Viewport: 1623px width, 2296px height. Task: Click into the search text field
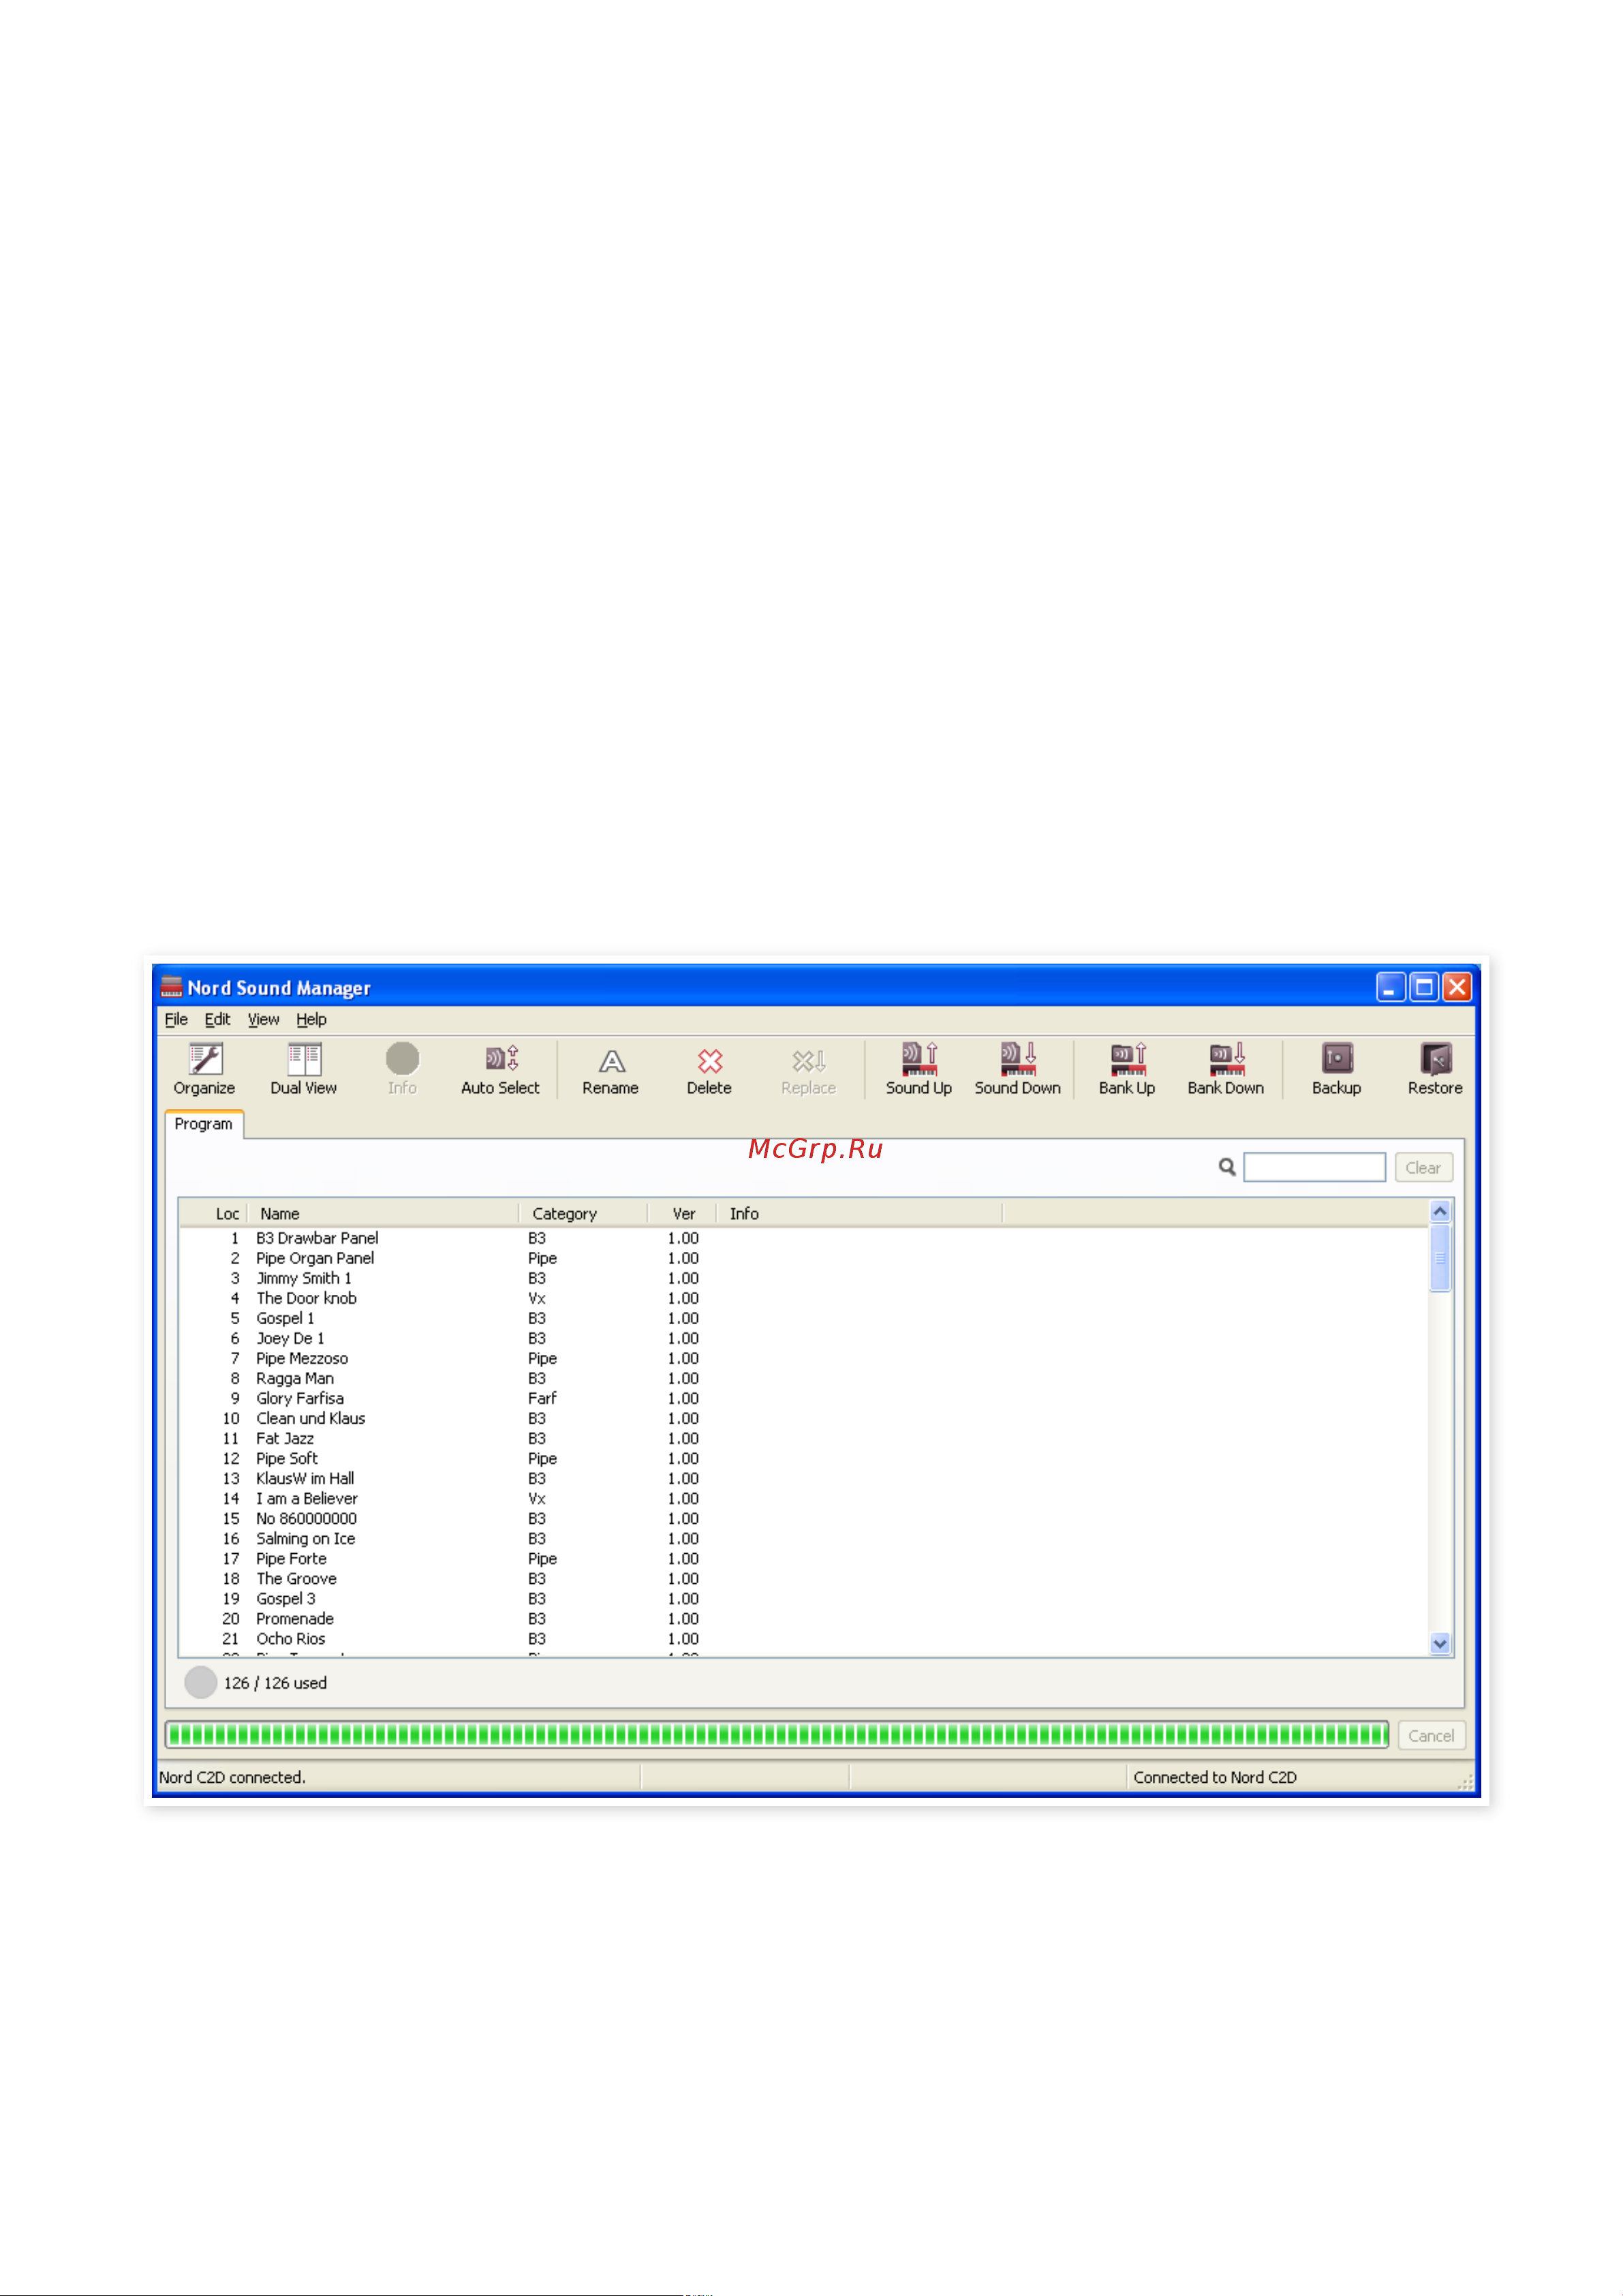point(1314,1167)
